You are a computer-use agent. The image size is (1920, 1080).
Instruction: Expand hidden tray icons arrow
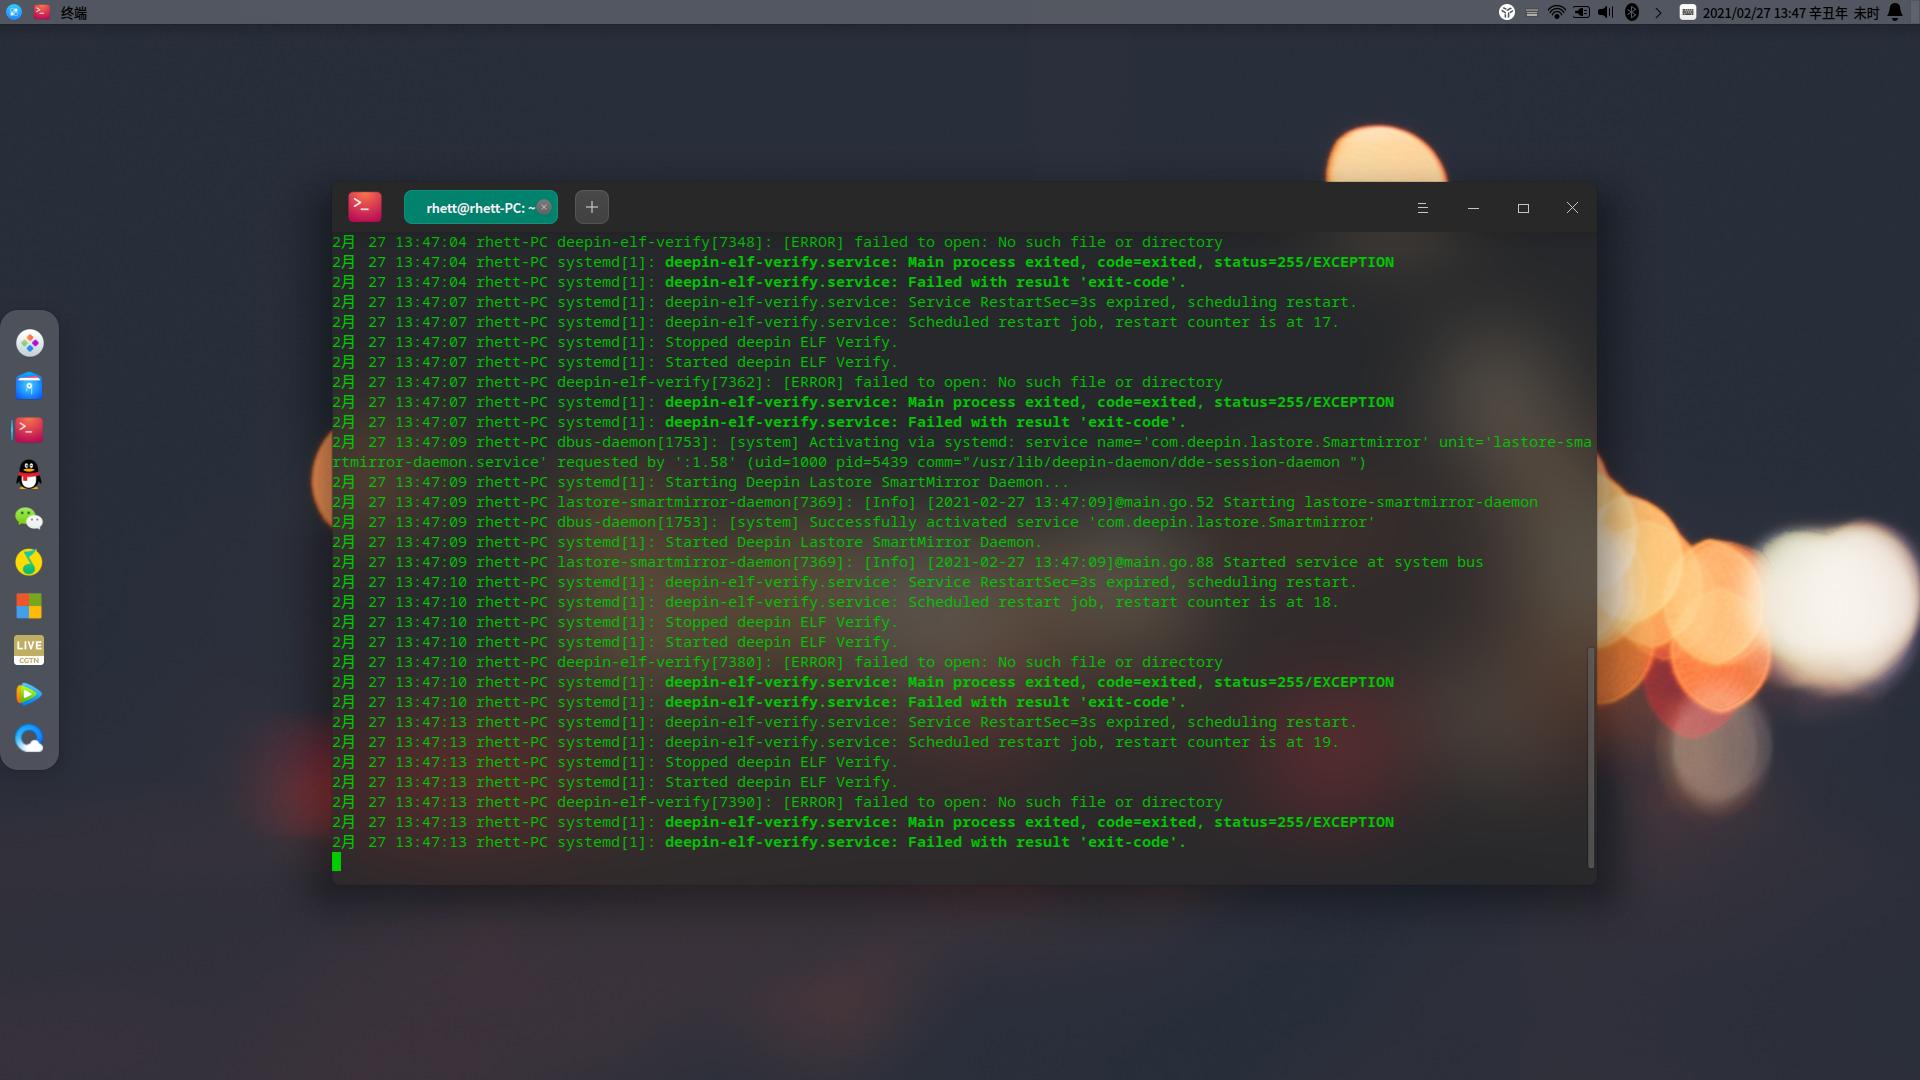pos(1658,12)
